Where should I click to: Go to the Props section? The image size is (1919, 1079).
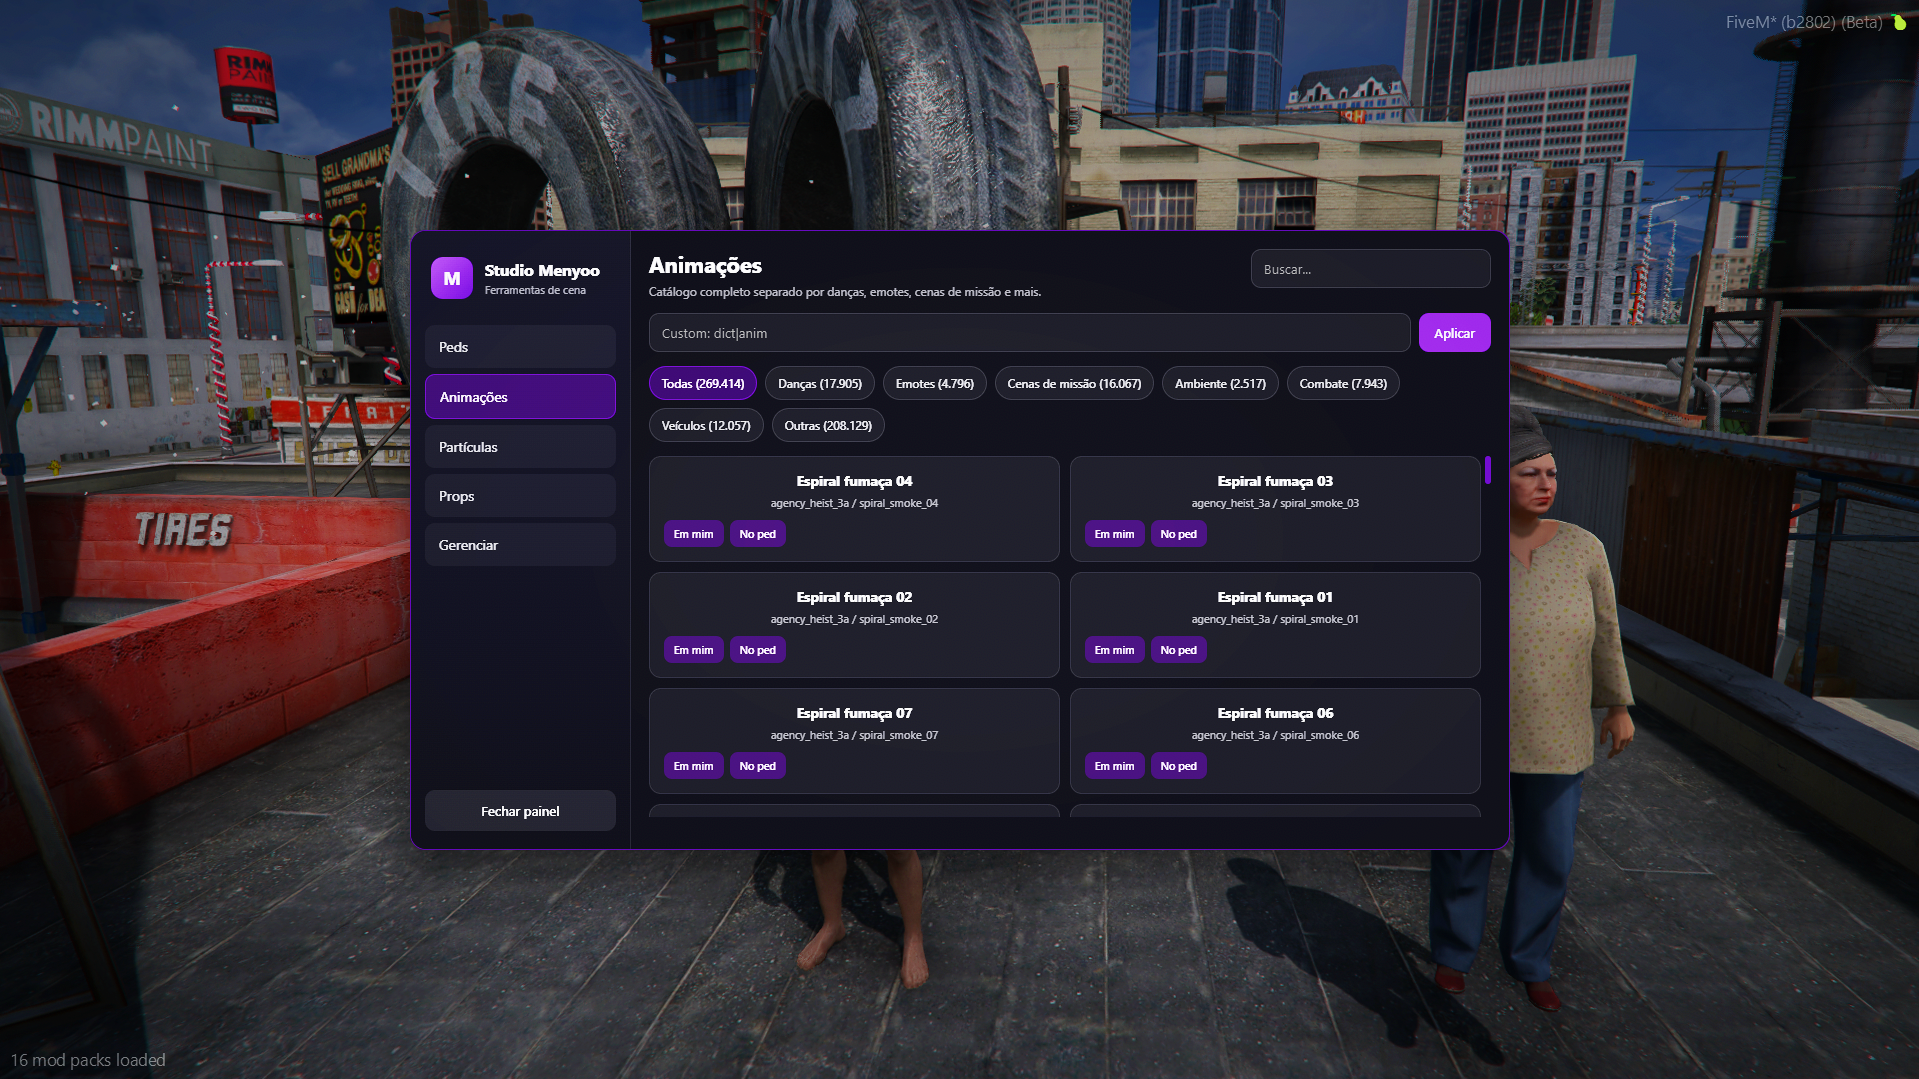[x=520, y=496]
